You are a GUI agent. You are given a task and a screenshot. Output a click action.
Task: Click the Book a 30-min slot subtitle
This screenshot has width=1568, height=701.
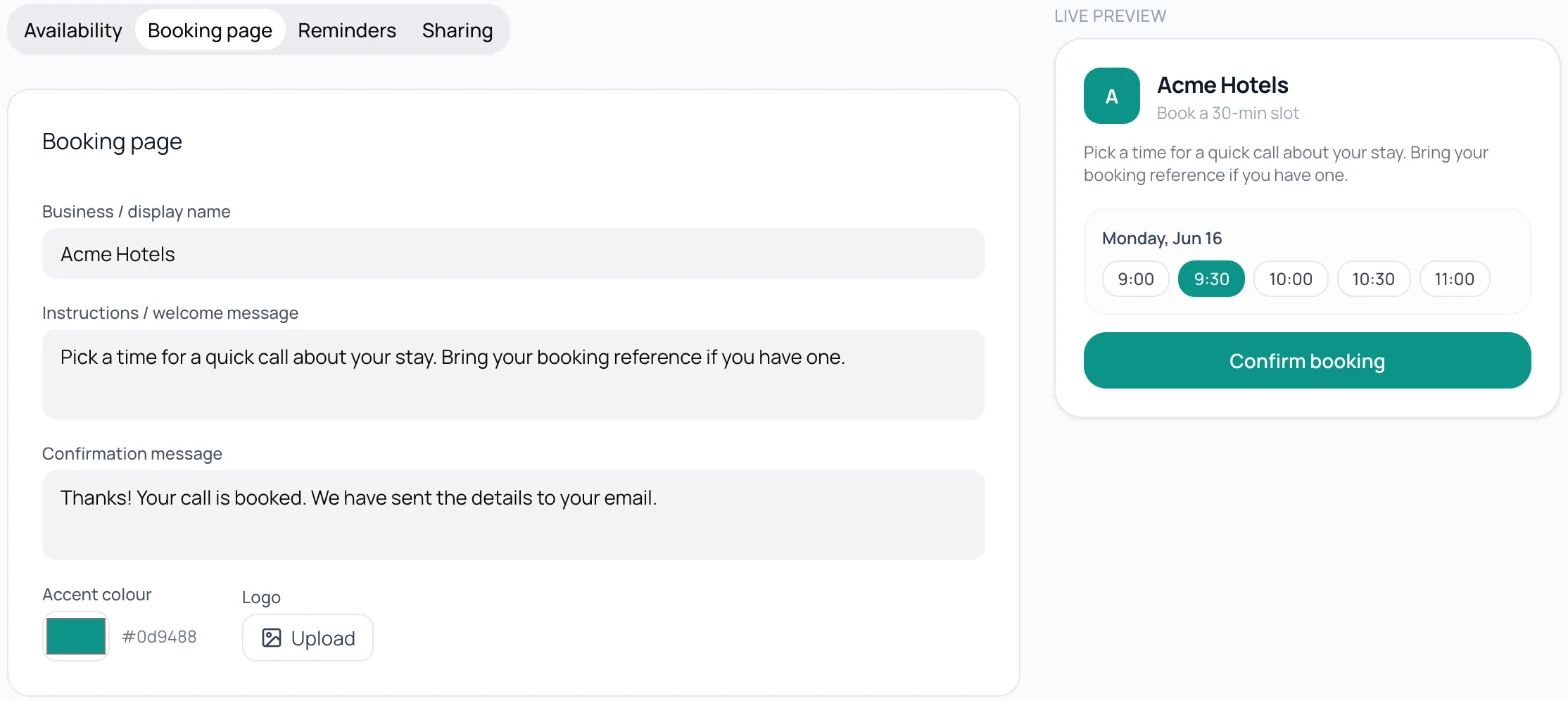[1228, 113]
